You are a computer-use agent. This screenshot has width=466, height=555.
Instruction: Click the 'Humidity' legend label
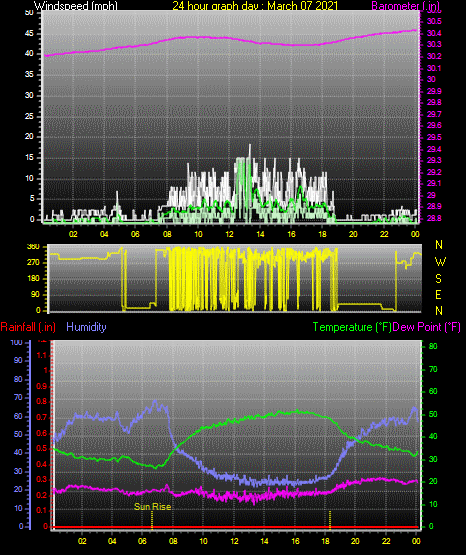(86, 327)
